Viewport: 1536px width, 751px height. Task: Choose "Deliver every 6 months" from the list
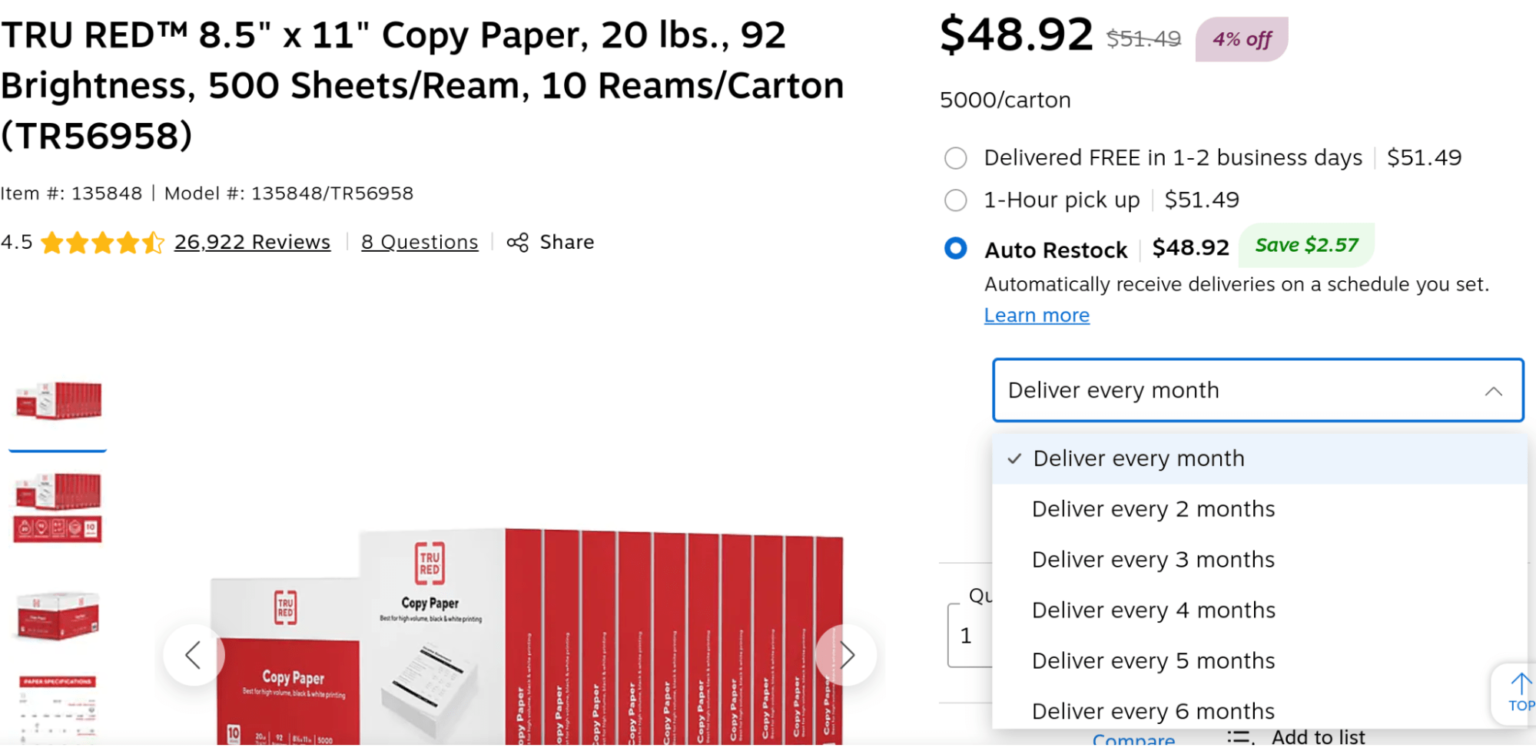[x=1152, y=710]
